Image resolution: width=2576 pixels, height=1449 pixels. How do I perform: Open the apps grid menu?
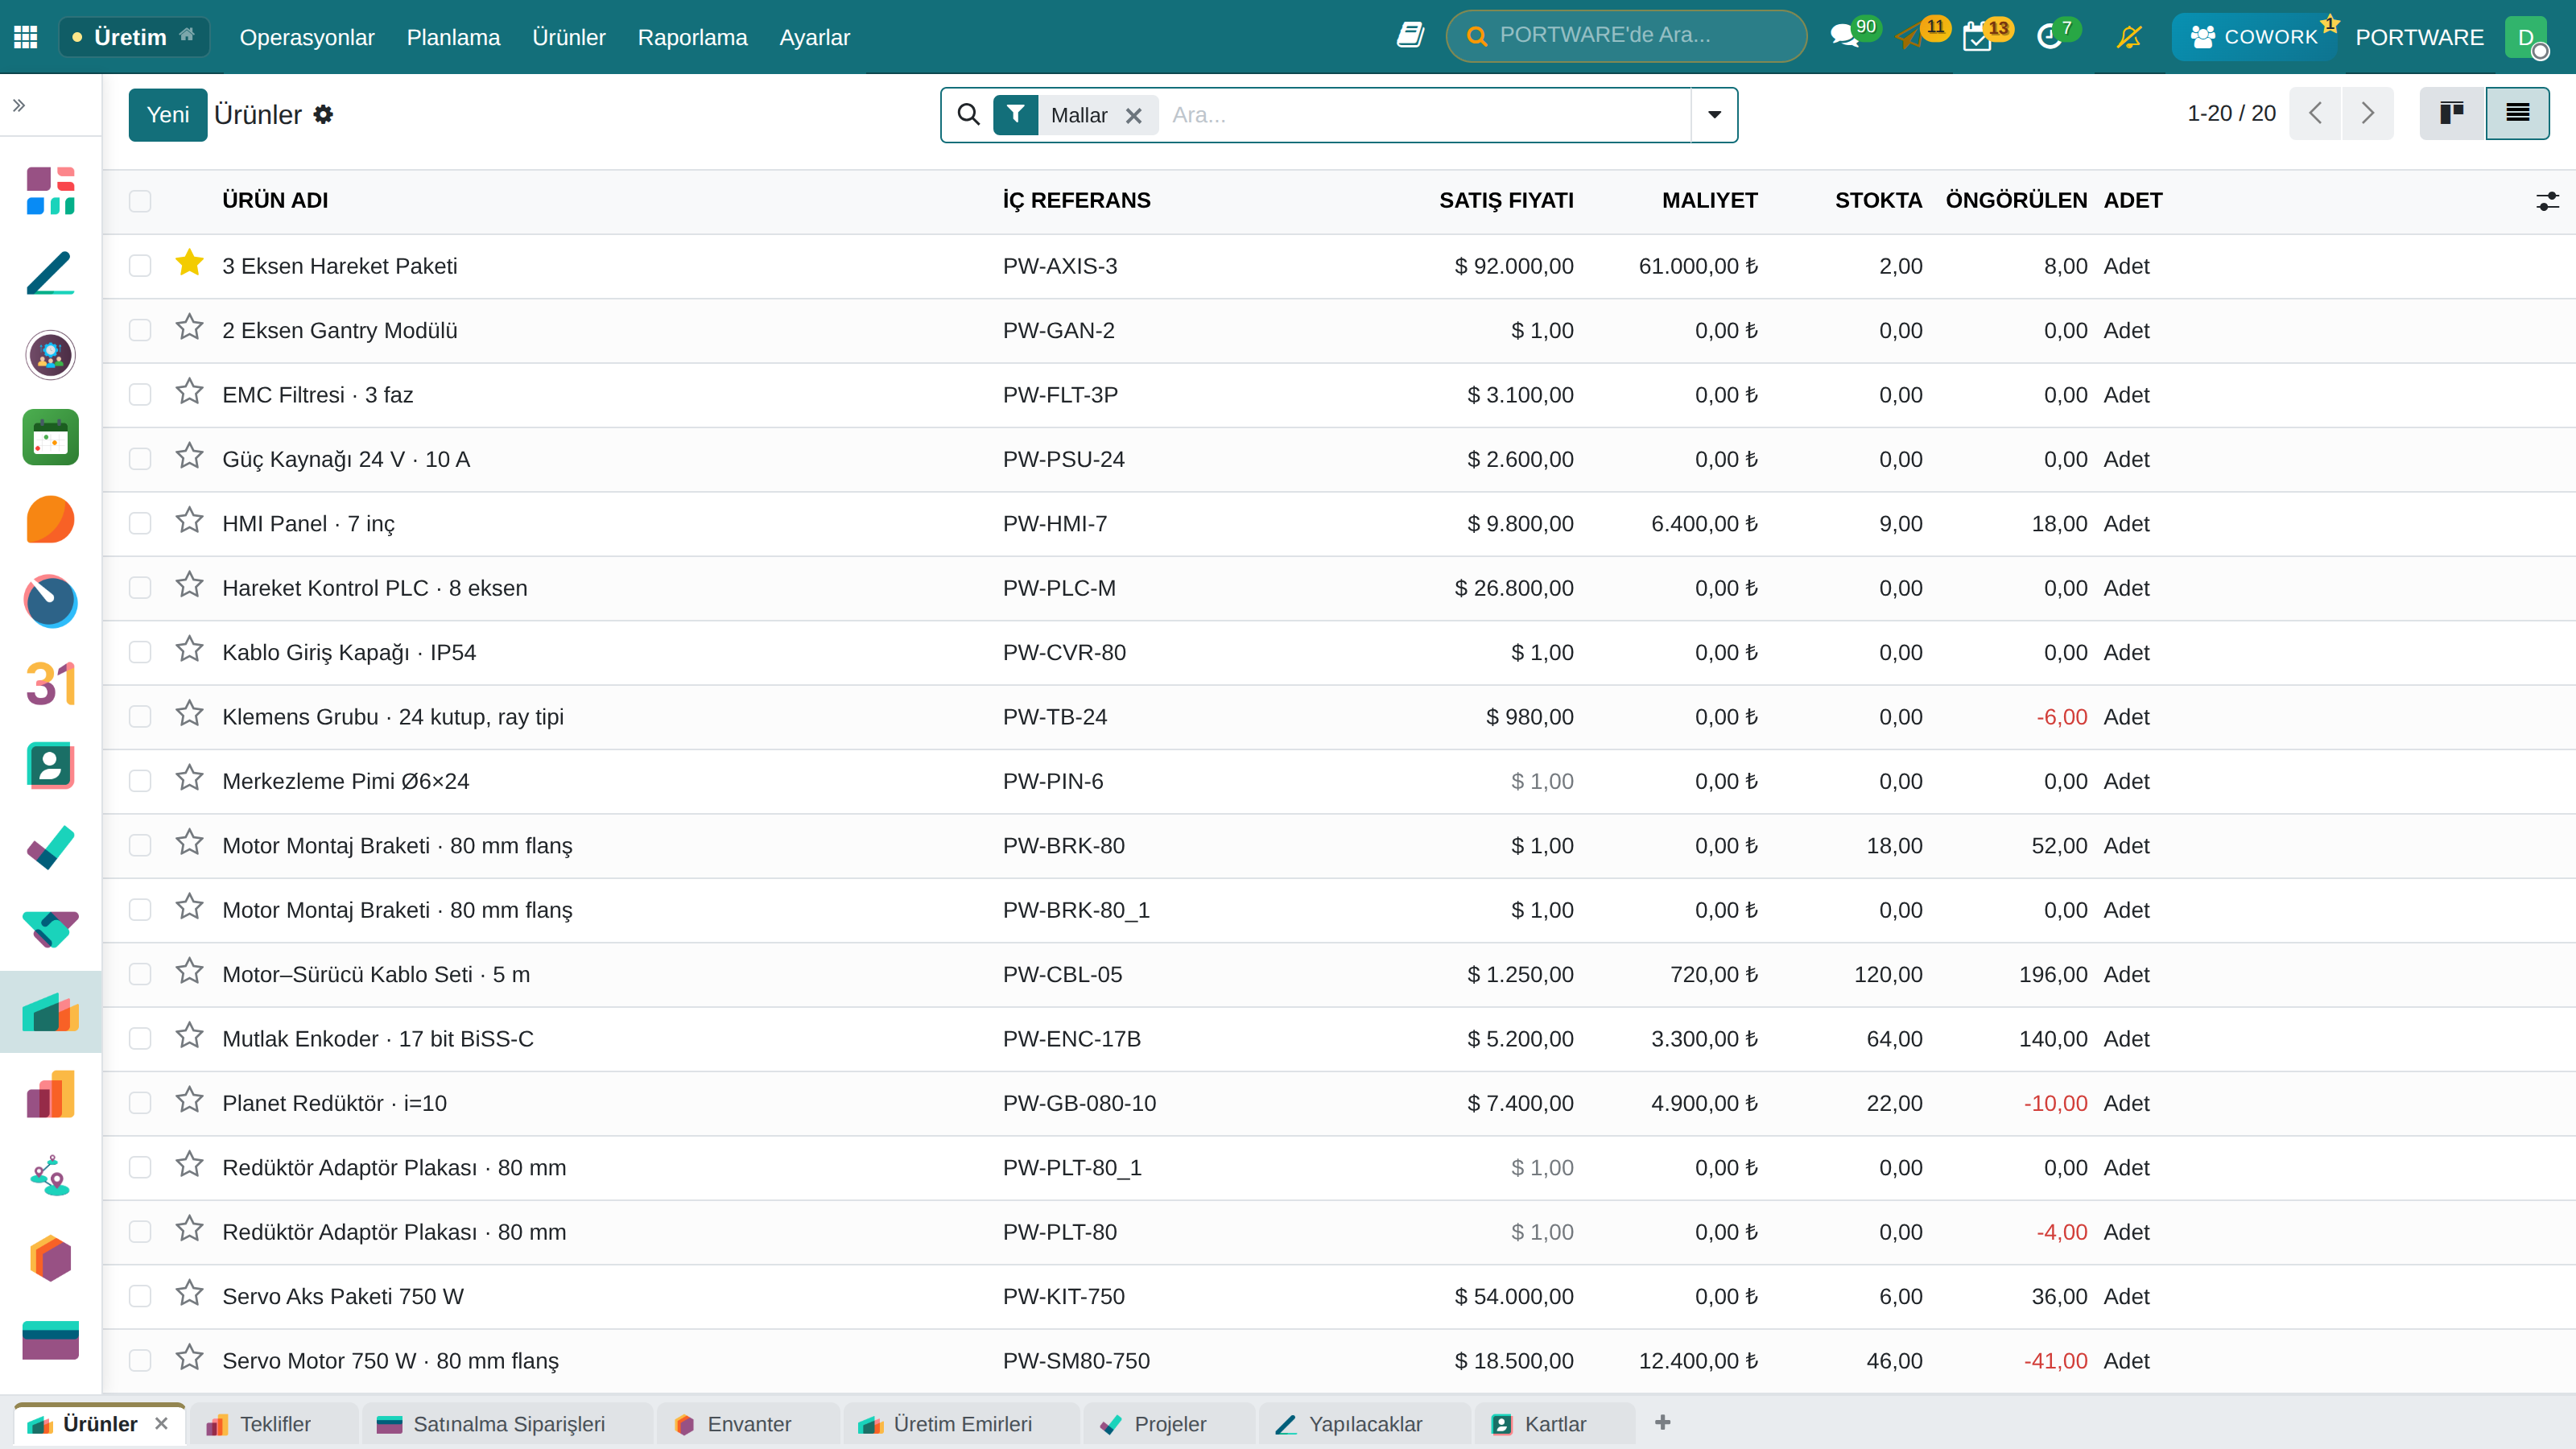pyautogui.click(x=26, y=37)
